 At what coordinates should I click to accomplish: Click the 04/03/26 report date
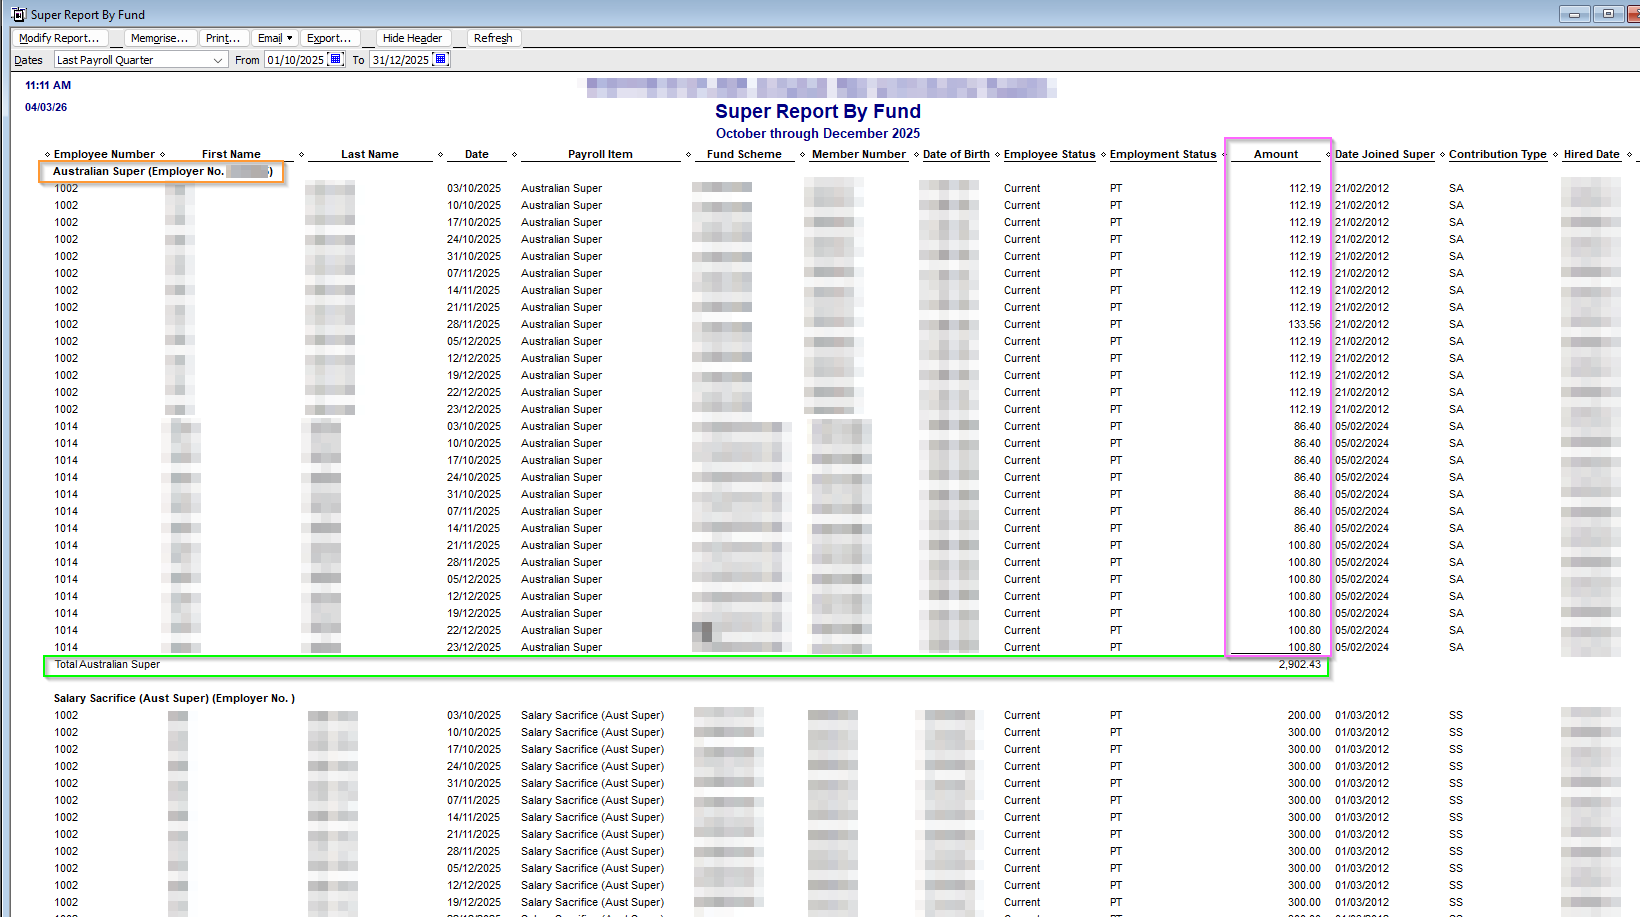pyautogui.click(x=46, y=107)
